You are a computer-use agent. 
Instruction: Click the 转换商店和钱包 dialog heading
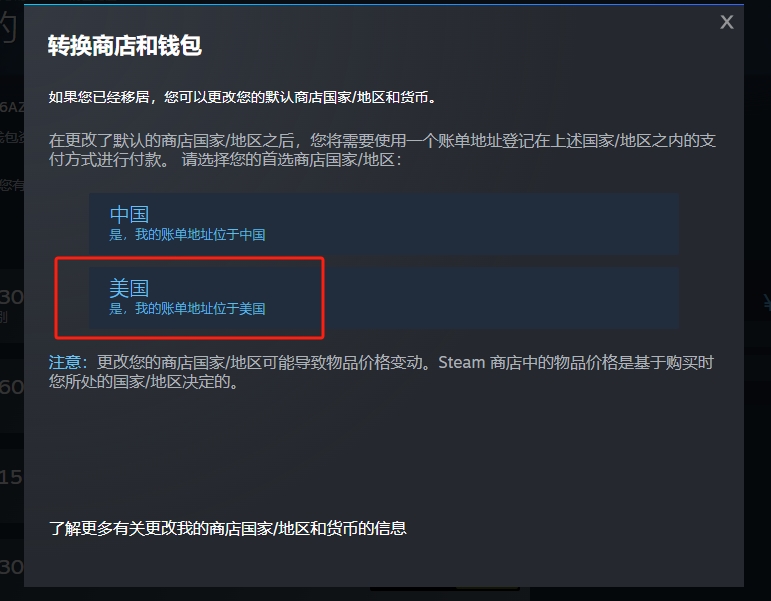[125, 46]
